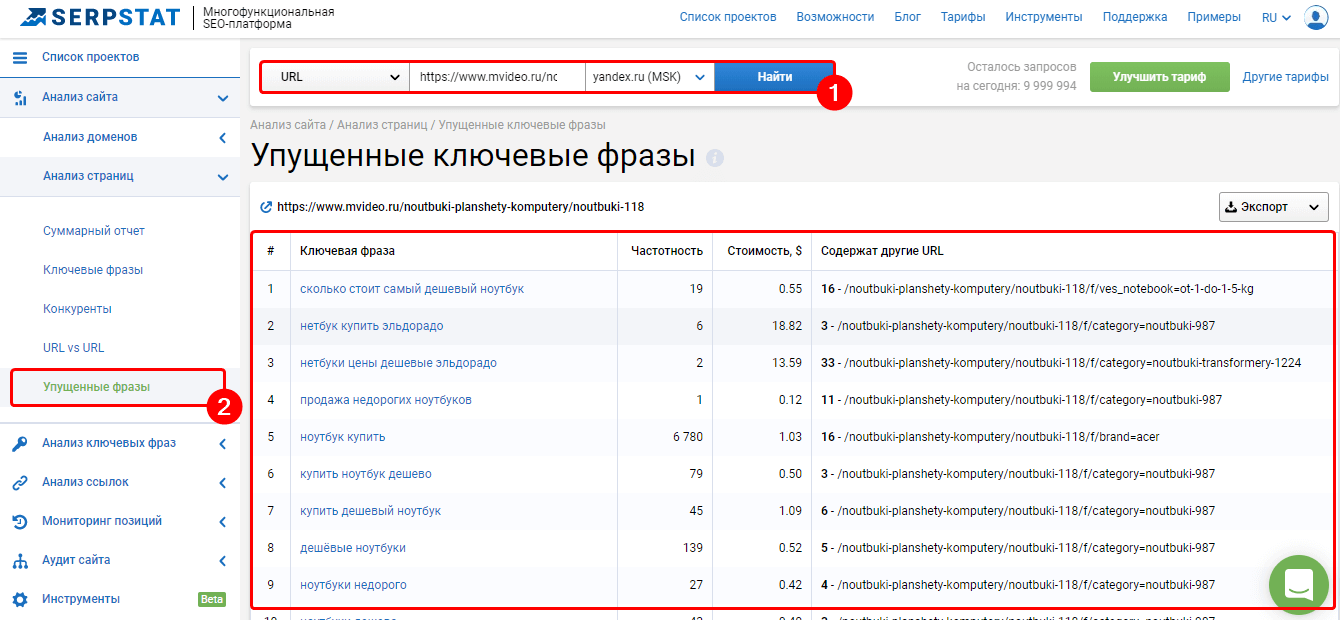This screenshot has width=1340, height=620.
Task: Open the Экспорт dropdown
Action: pyautogui.click(x=1274, y=207)
